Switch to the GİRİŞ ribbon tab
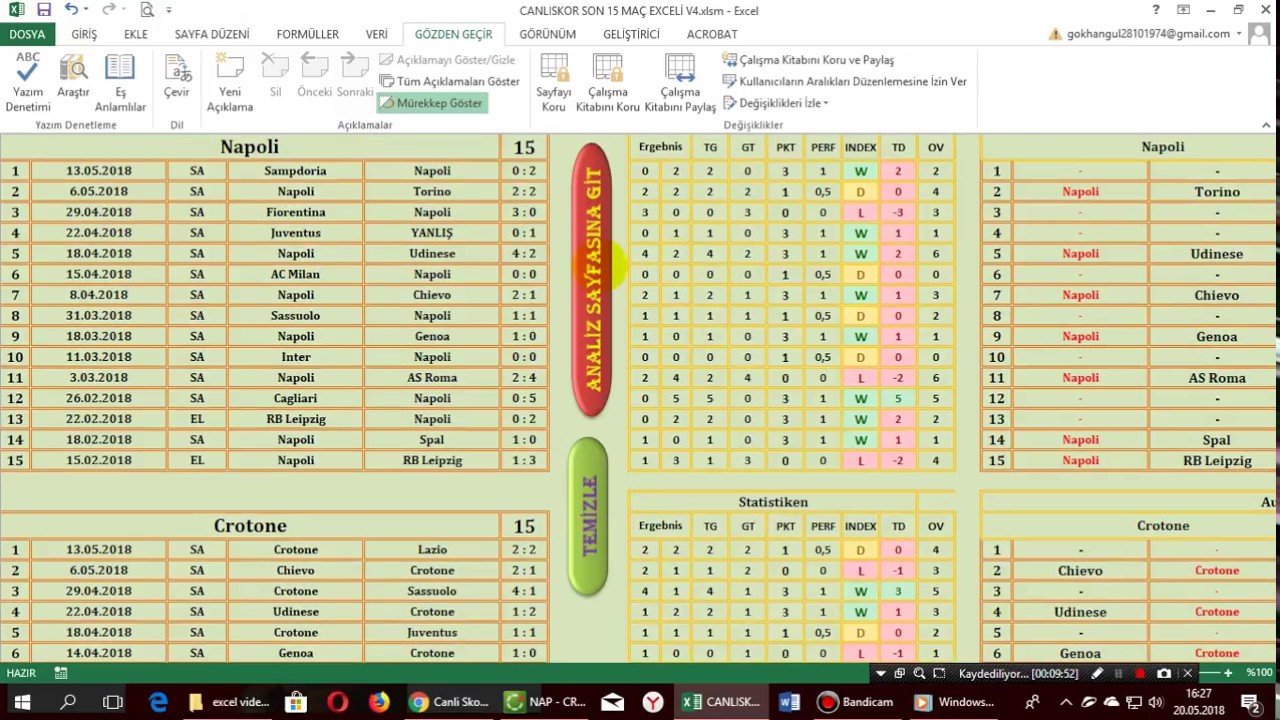This screenshot has width=1280, height=720. [x=84, y=34]
